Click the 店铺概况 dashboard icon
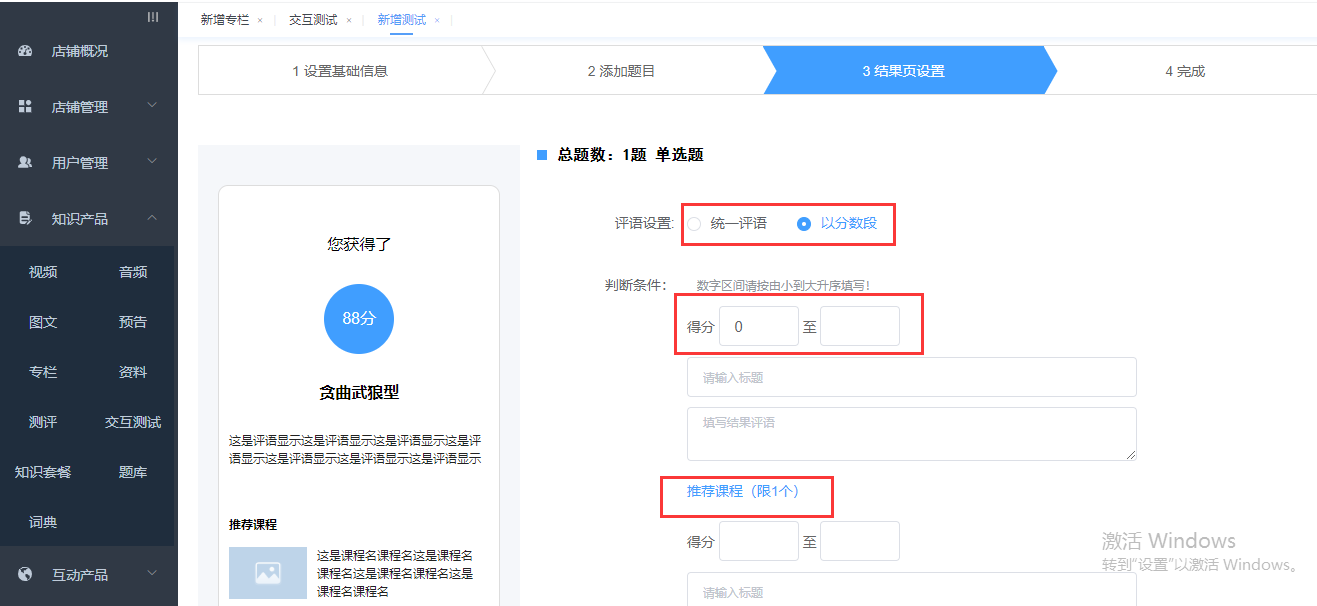Image resolution: width=1317 pixels, height=606 pixels. [x=26, y=51]
